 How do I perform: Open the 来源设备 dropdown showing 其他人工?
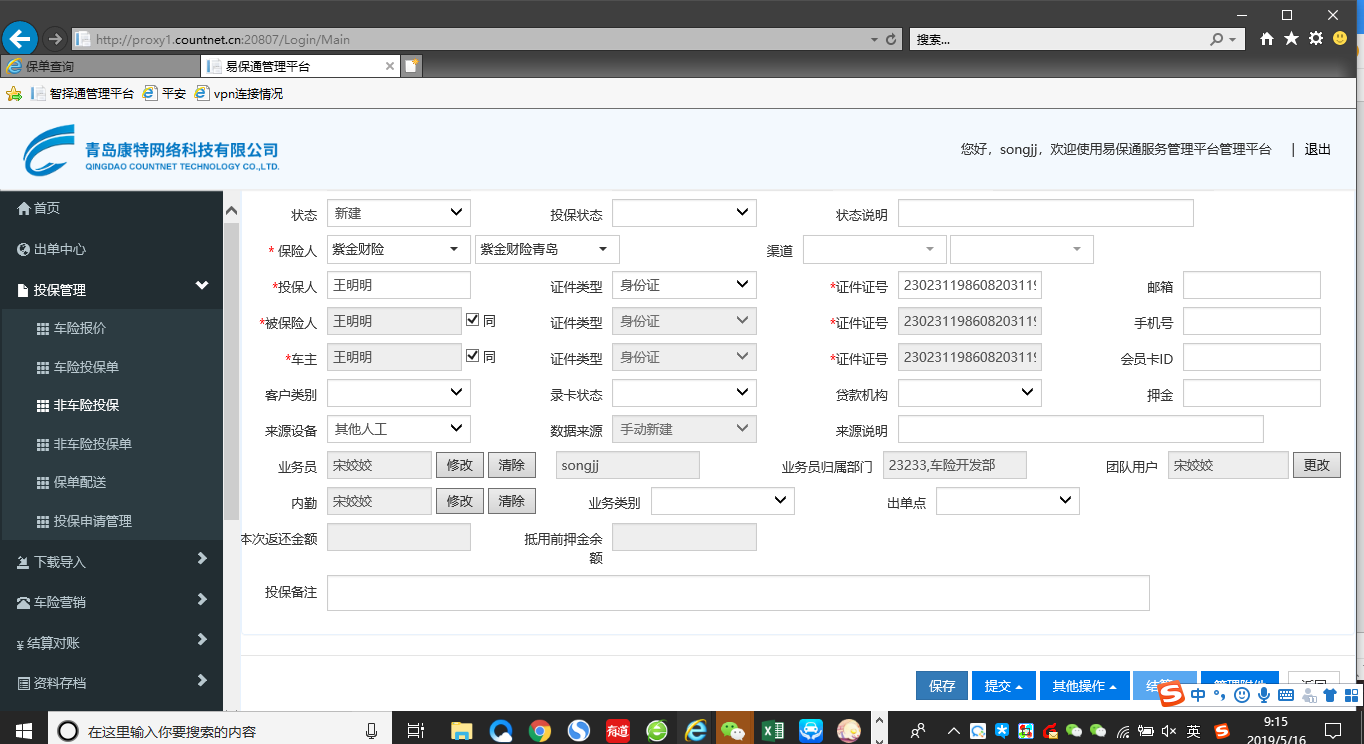pos(398,429)
